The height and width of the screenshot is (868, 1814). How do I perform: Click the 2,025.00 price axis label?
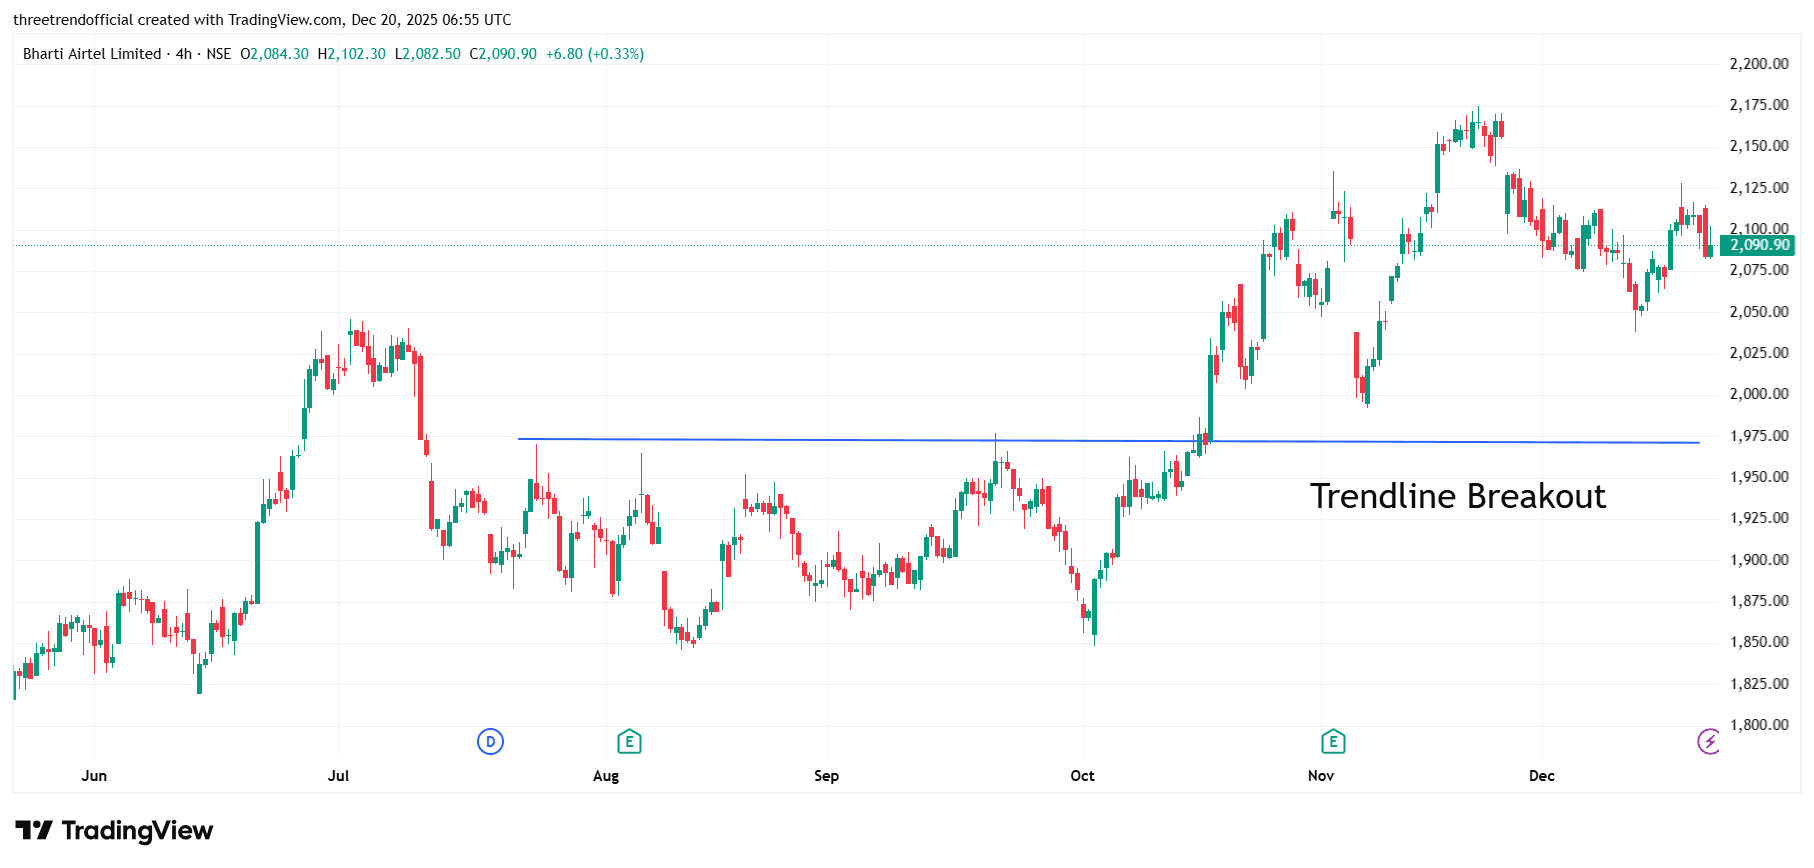(1759, 353)
